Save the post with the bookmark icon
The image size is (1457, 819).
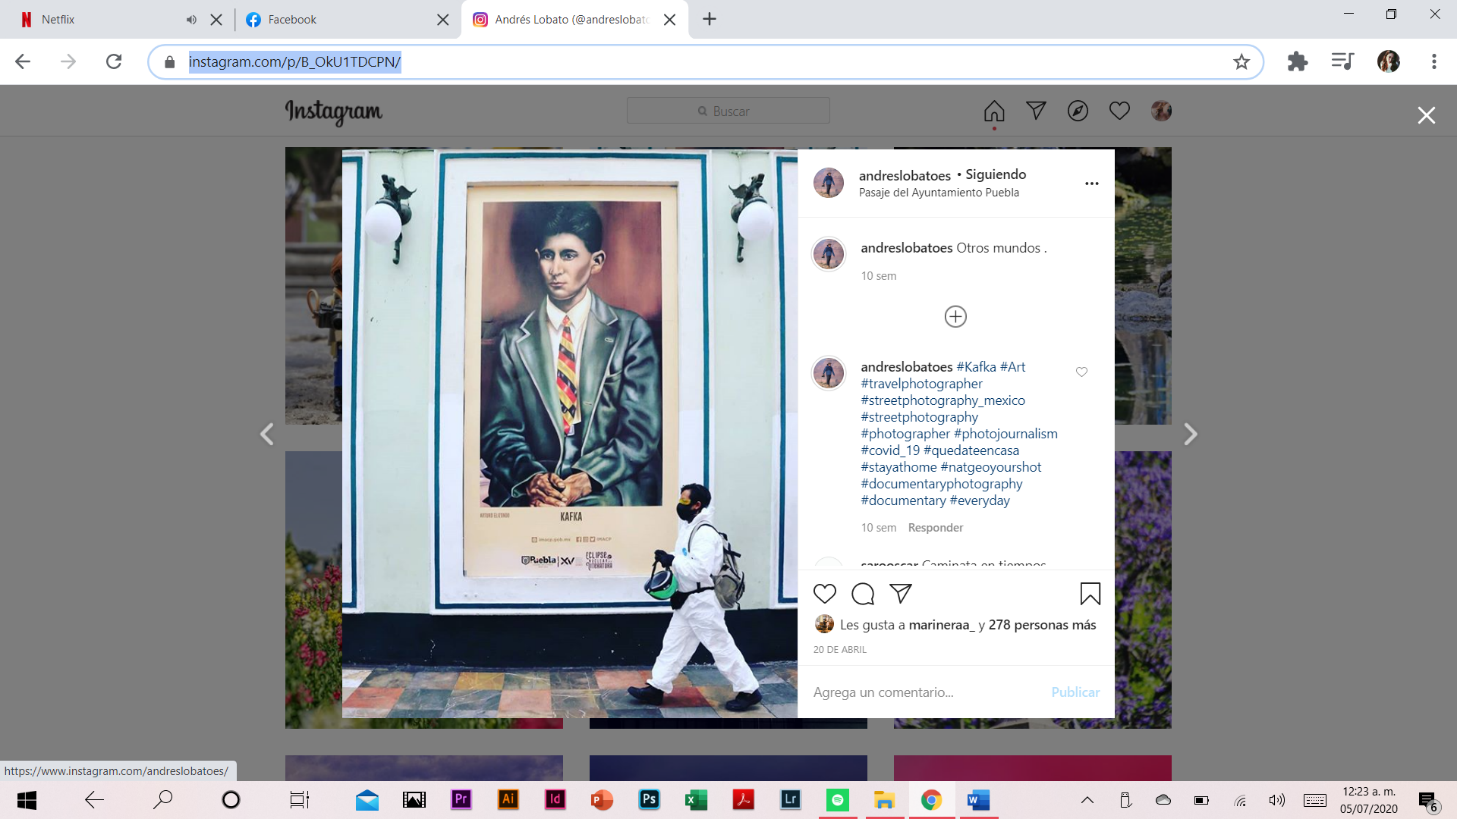click(1090, 594)
